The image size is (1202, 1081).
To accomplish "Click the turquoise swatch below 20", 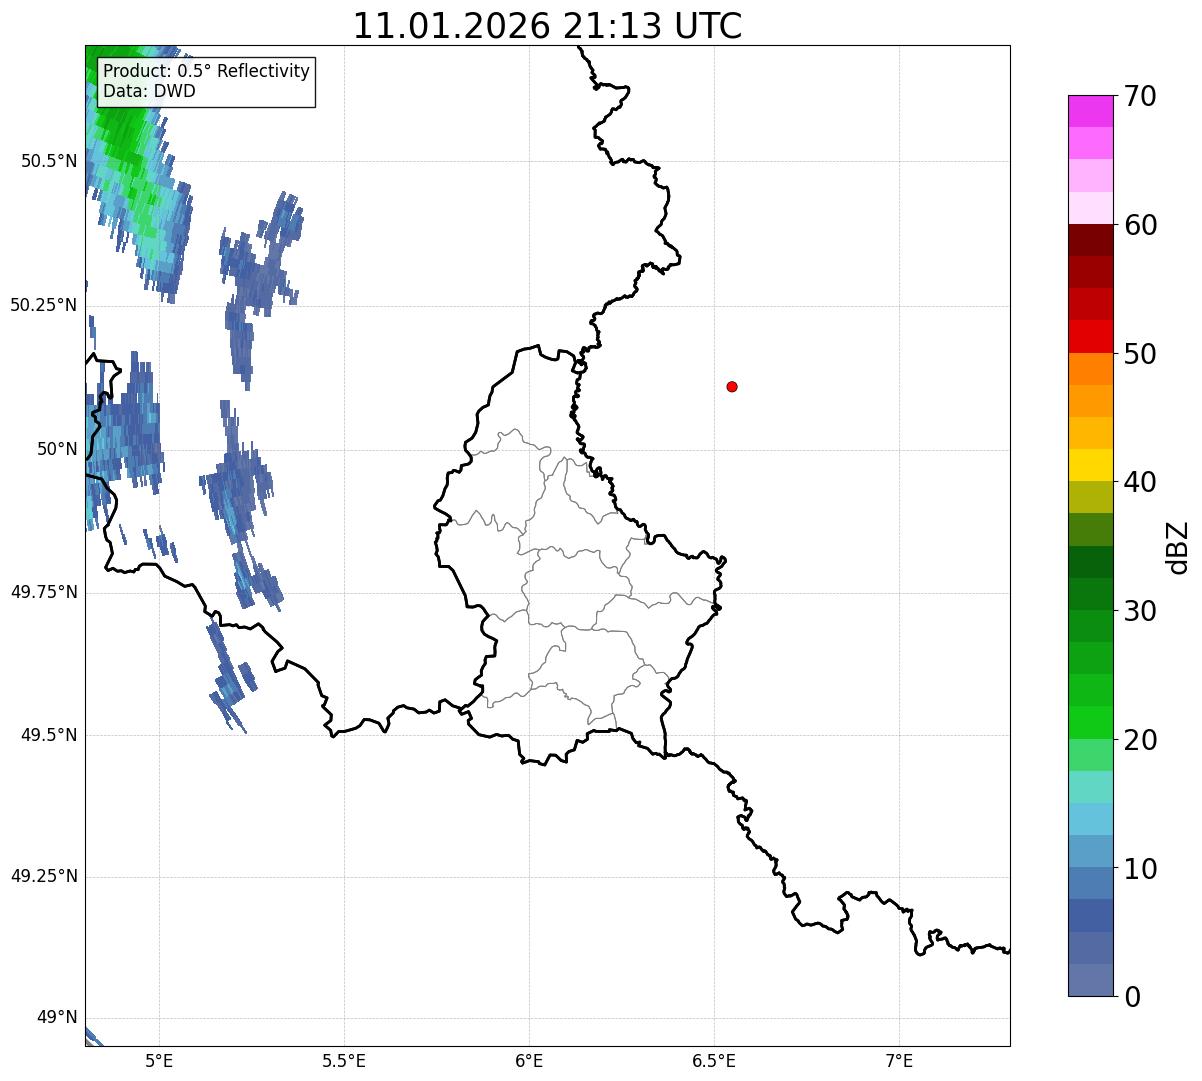I will 1090,787.
